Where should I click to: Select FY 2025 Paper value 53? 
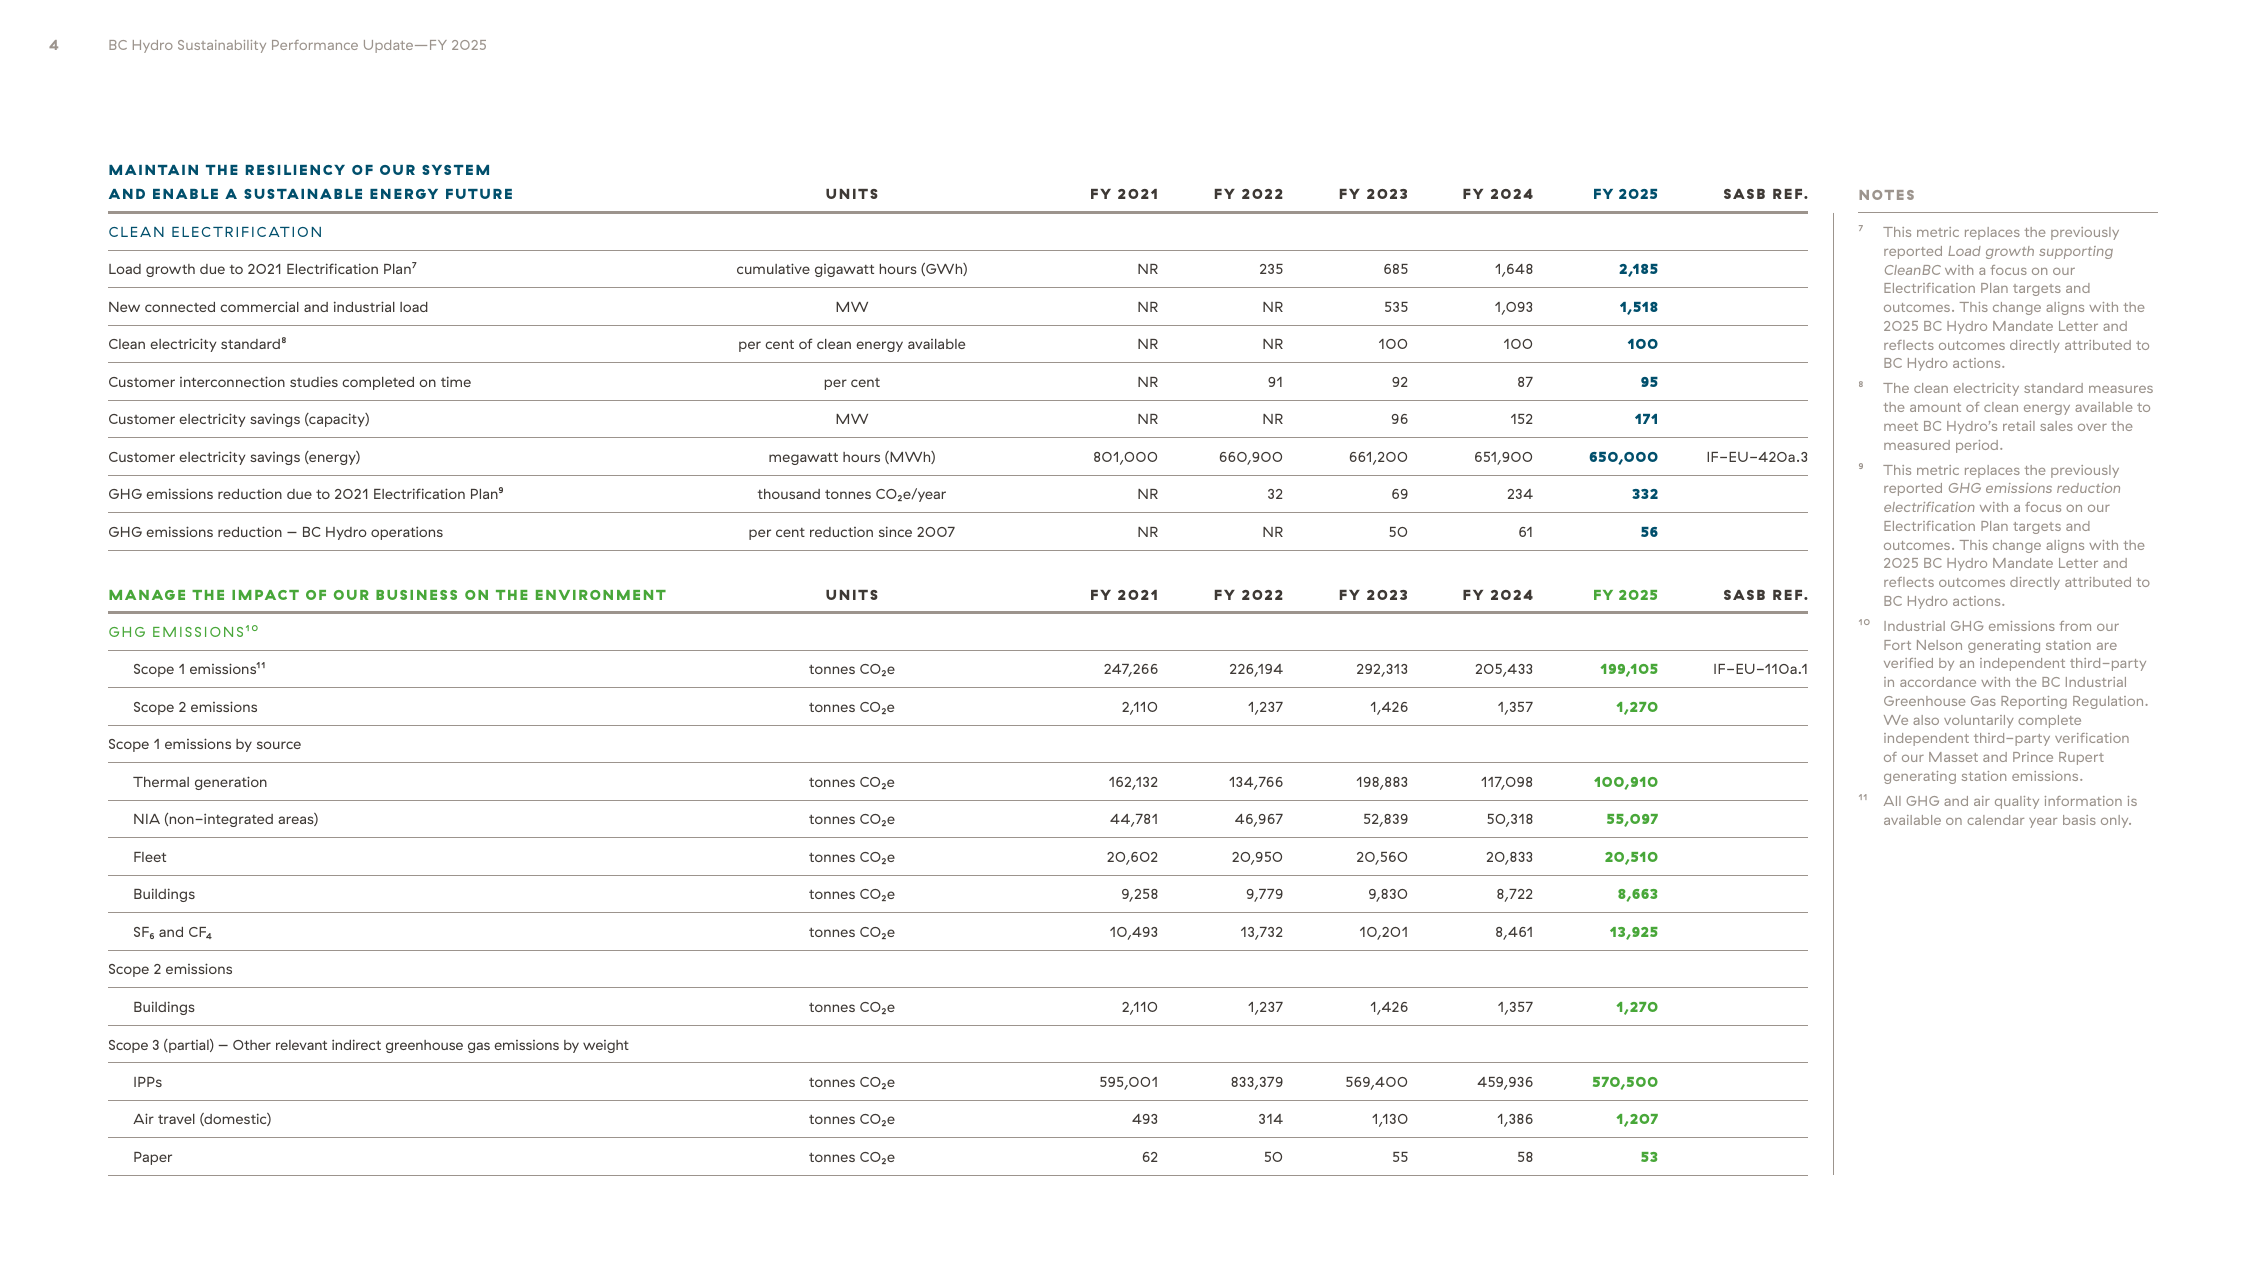point(1649,1157)
